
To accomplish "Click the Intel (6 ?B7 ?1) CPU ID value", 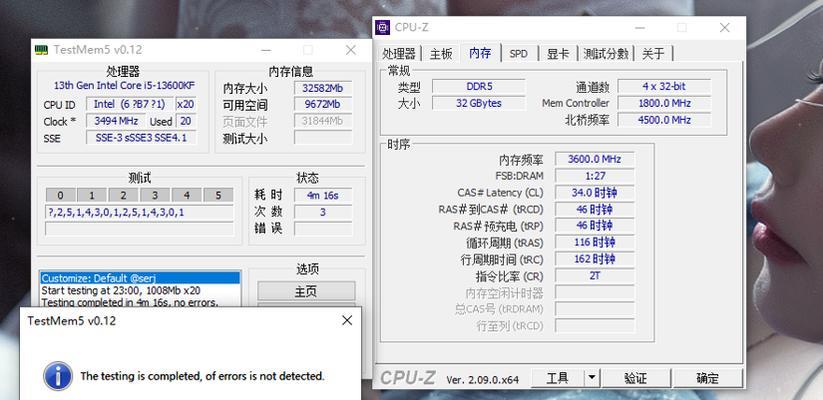I will click(130, 104).
